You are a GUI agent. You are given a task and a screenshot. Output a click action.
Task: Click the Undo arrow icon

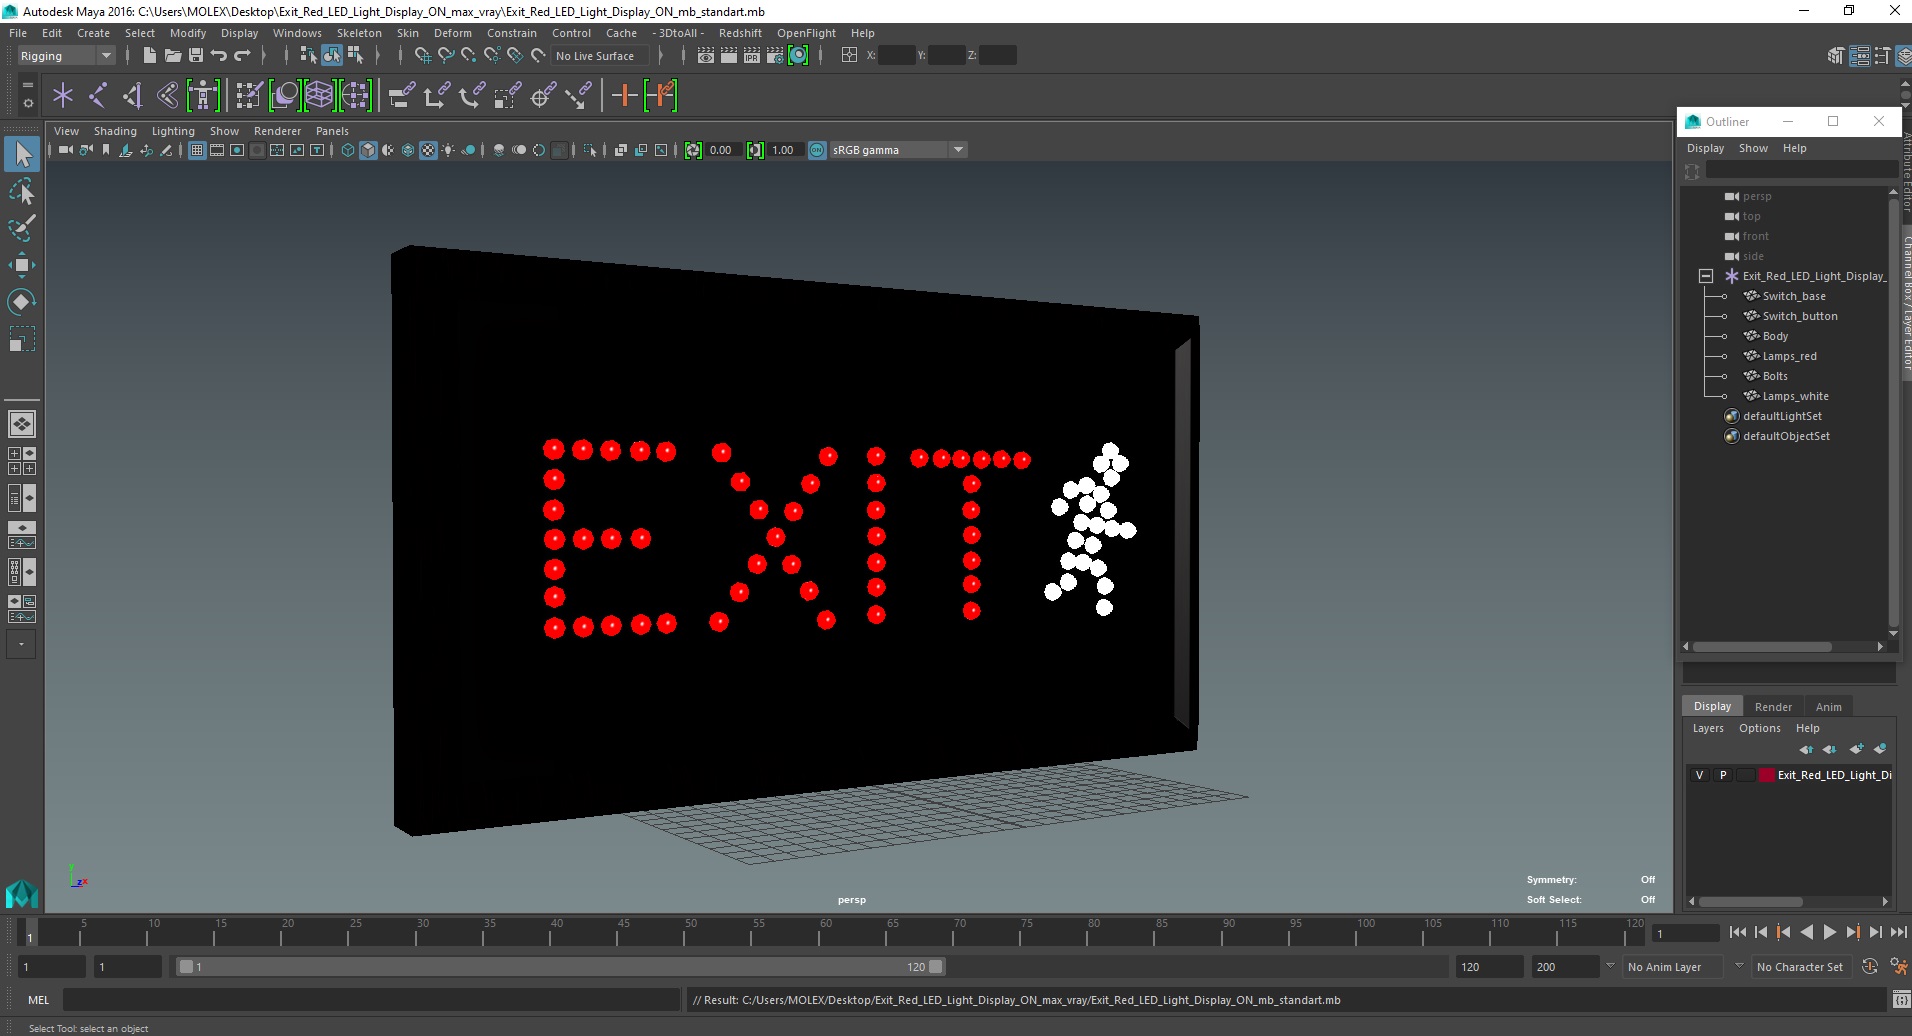219,56
